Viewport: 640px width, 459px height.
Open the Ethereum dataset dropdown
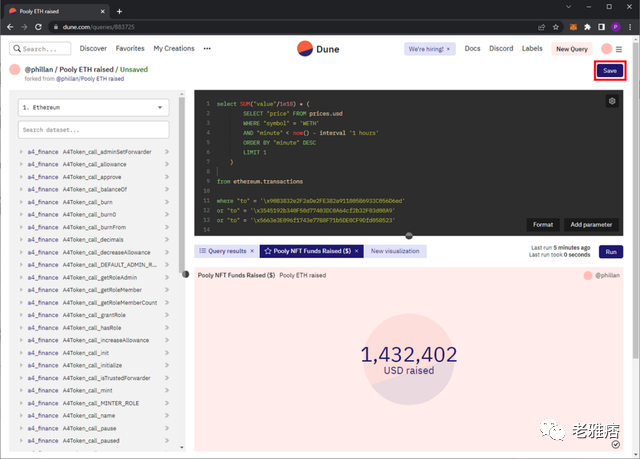[93, 107]
